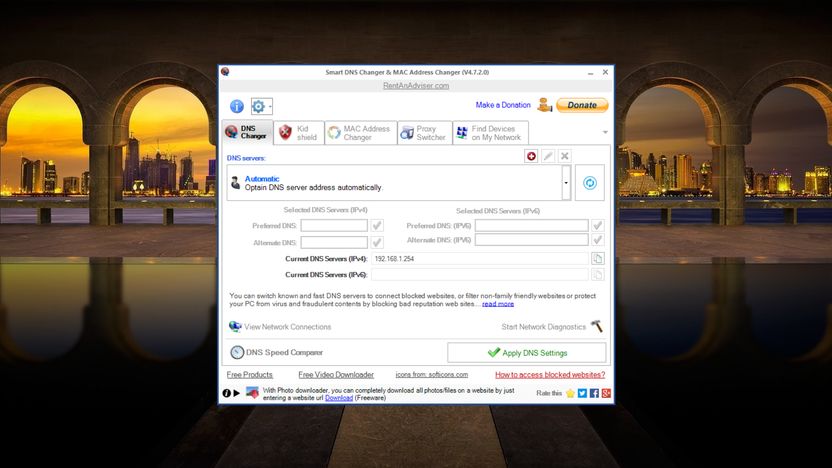Click the read more link
Screen dimensions: 832x468
coord(498,304)
